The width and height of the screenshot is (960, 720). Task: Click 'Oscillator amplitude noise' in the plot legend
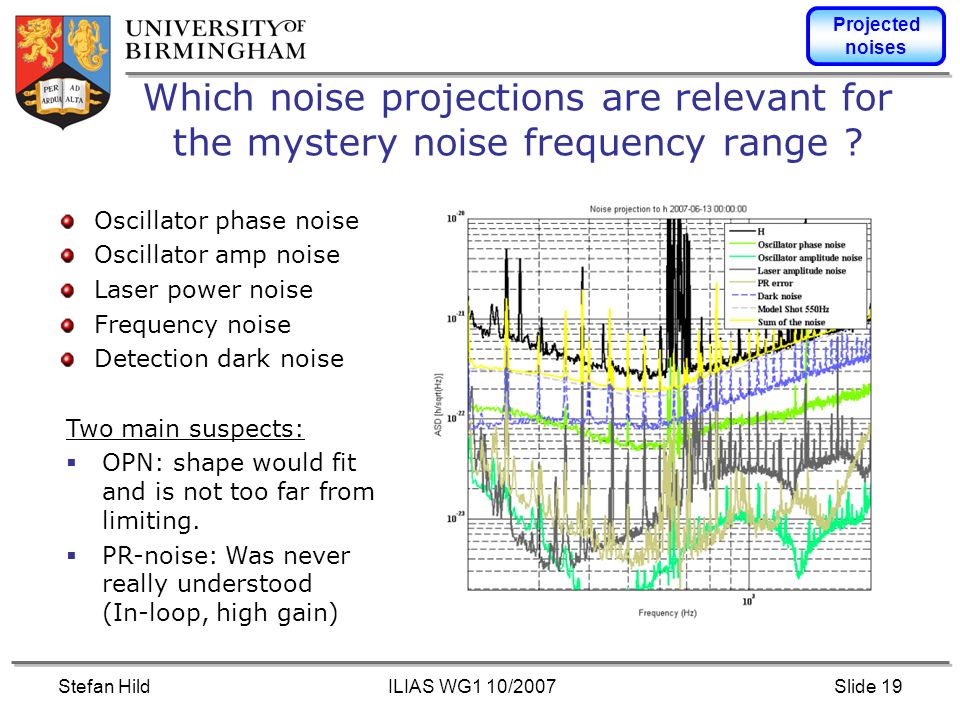[809, 258]
